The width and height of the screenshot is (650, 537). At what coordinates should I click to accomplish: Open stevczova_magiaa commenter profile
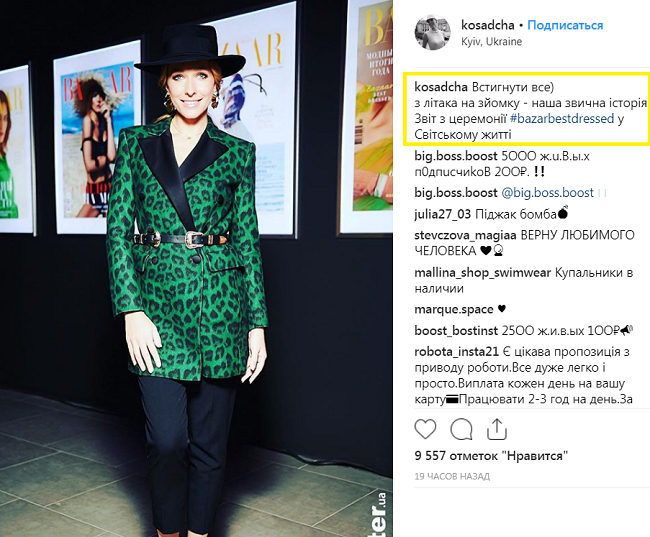click(465, 235)
